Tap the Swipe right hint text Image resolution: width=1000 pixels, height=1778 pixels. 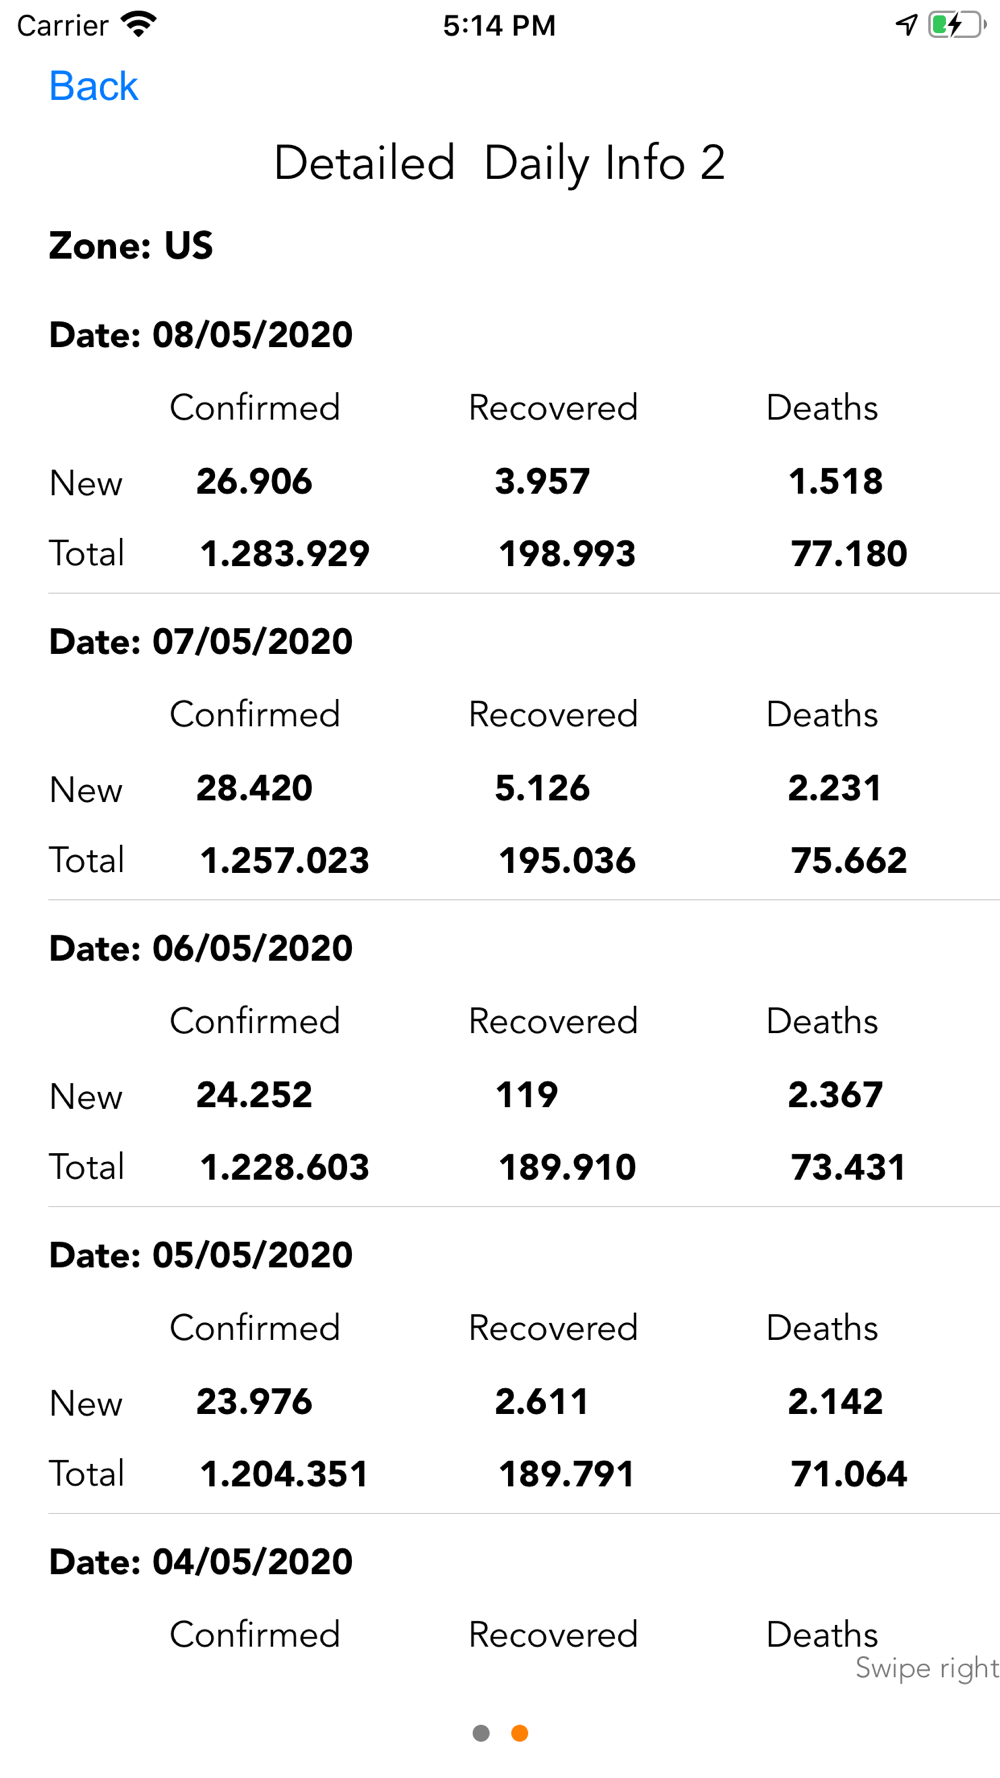[x=926, y=1668]
